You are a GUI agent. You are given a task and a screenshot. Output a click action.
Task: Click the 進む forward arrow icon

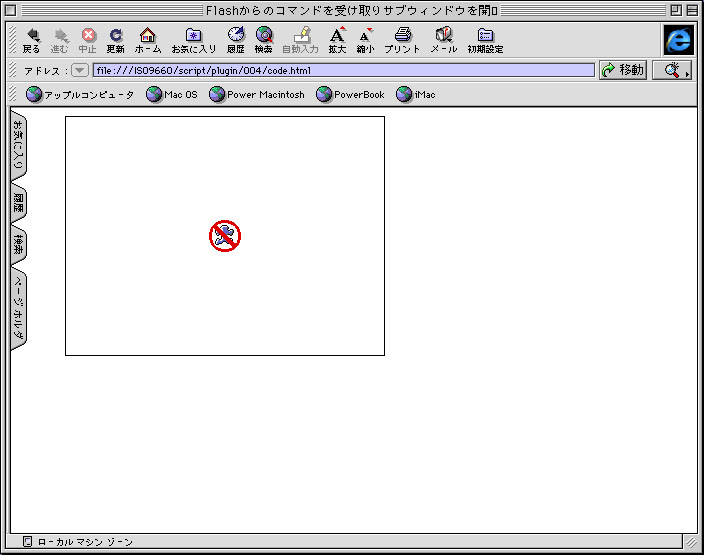click(59, 40)
